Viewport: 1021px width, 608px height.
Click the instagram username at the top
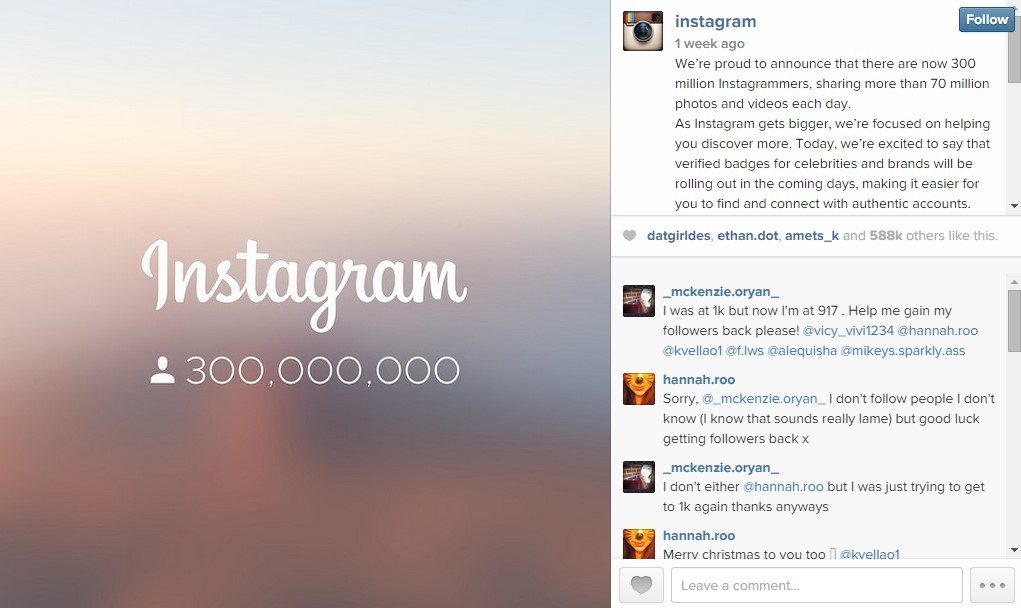(715, 21)
